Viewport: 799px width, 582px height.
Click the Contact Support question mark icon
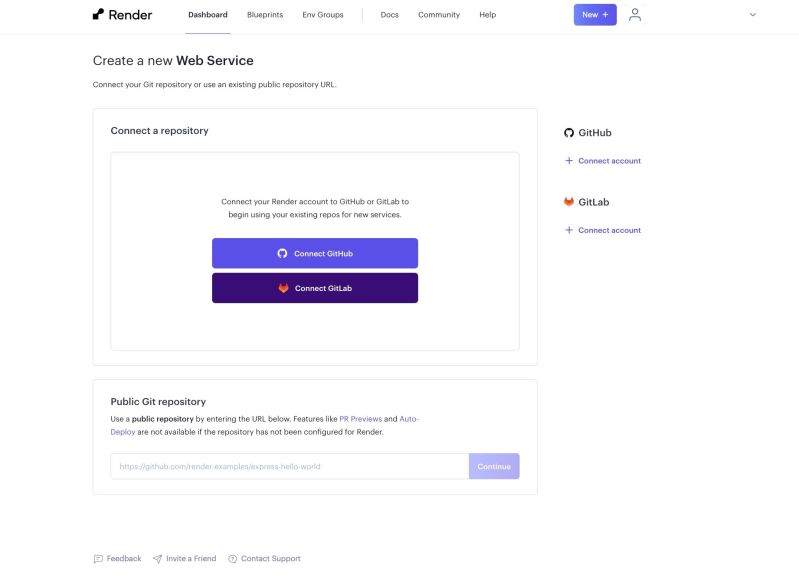click(232, 559)
